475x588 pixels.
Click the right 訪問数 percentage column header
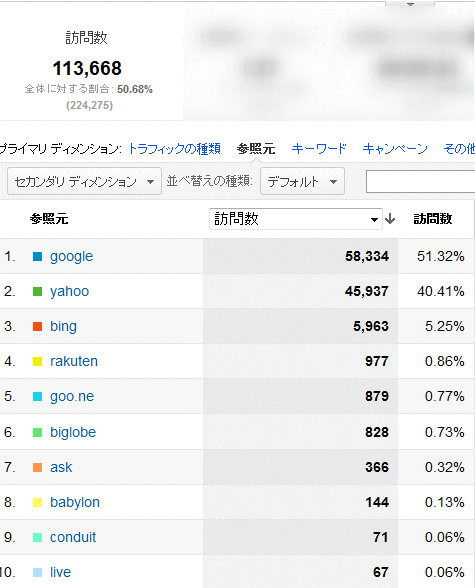pyautogui.click(x=433, y=219)
